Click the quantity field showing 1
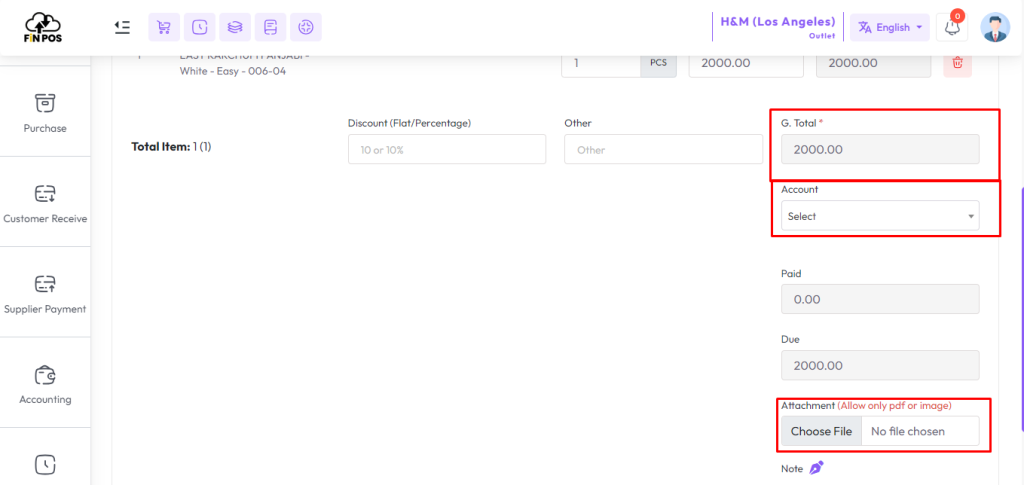 (601, 63)
